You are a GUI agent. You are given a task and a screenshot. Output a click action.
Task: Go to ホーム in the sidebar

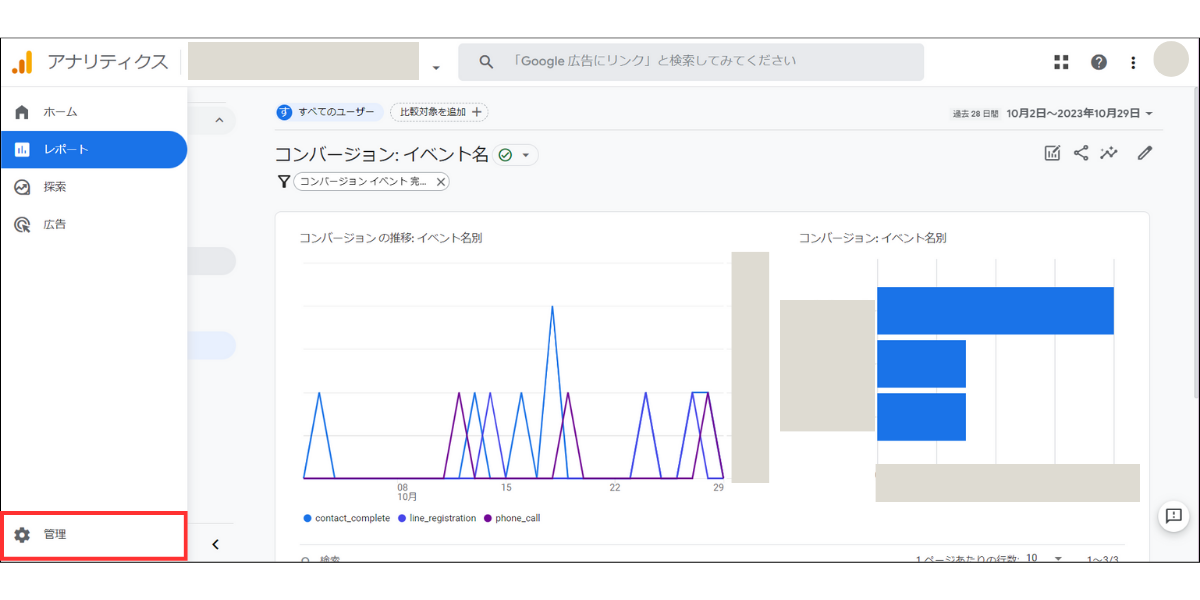click(93, 112)
